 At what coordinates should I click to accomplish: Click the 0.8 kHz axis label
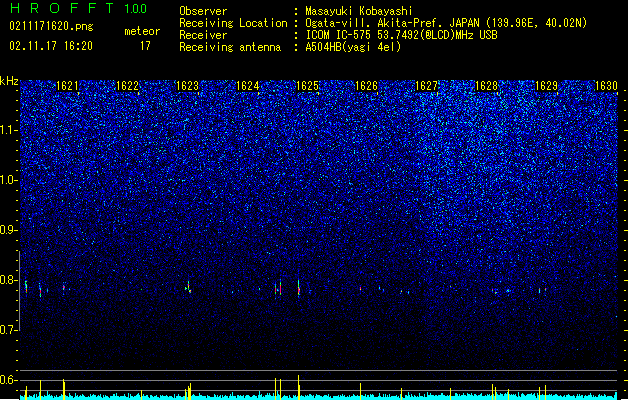point(9,280)
